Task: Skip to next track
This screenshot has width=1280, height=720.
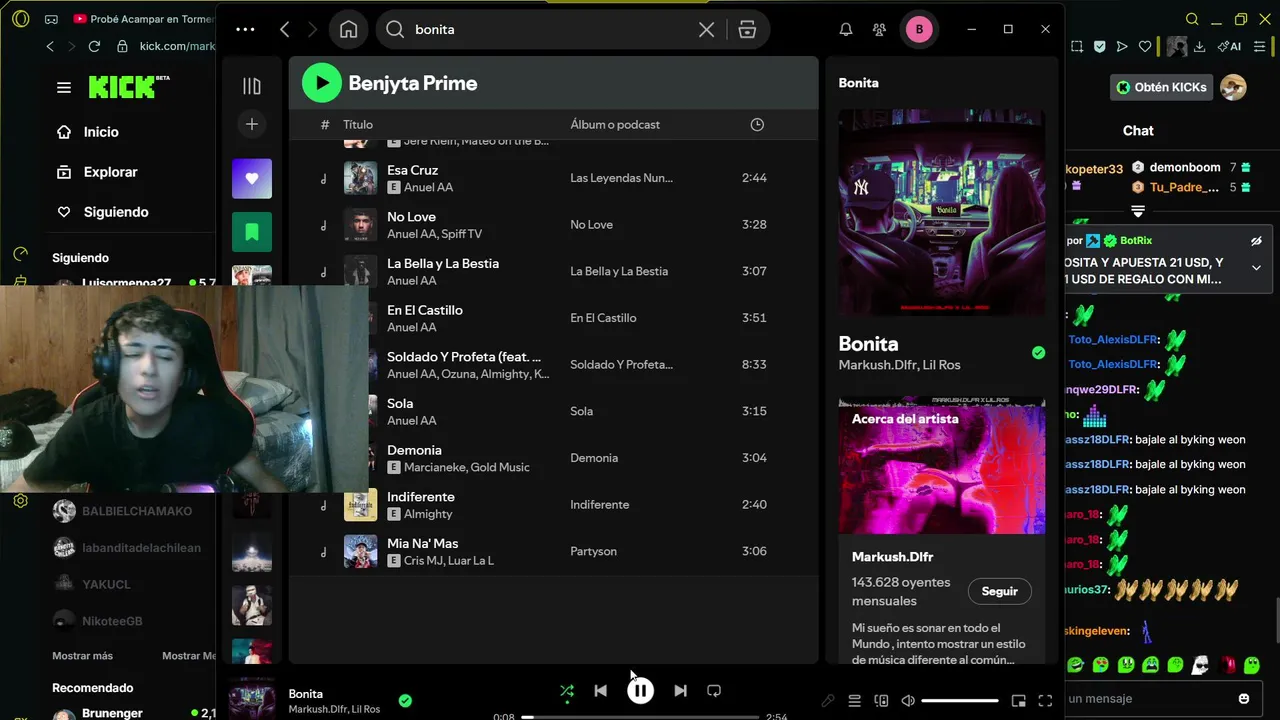Action: click(x=680, y=690)
